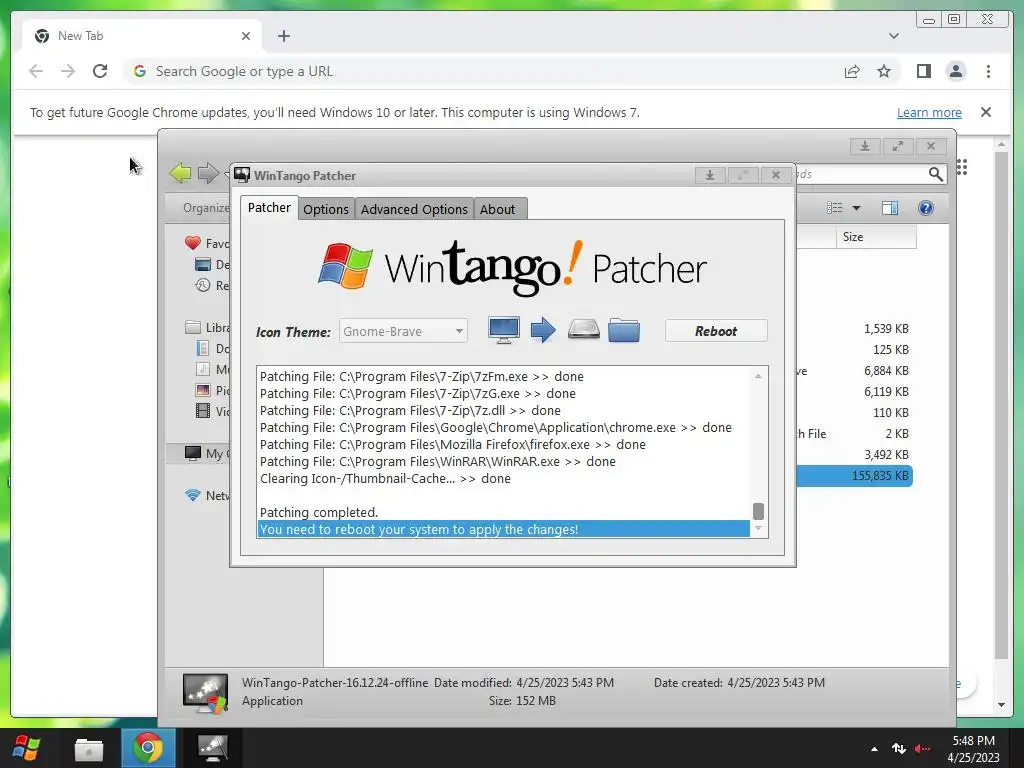Click the Pictures library icon
Image resolution: width=1024 pixels, height=768 pixels.
(203, 390)
